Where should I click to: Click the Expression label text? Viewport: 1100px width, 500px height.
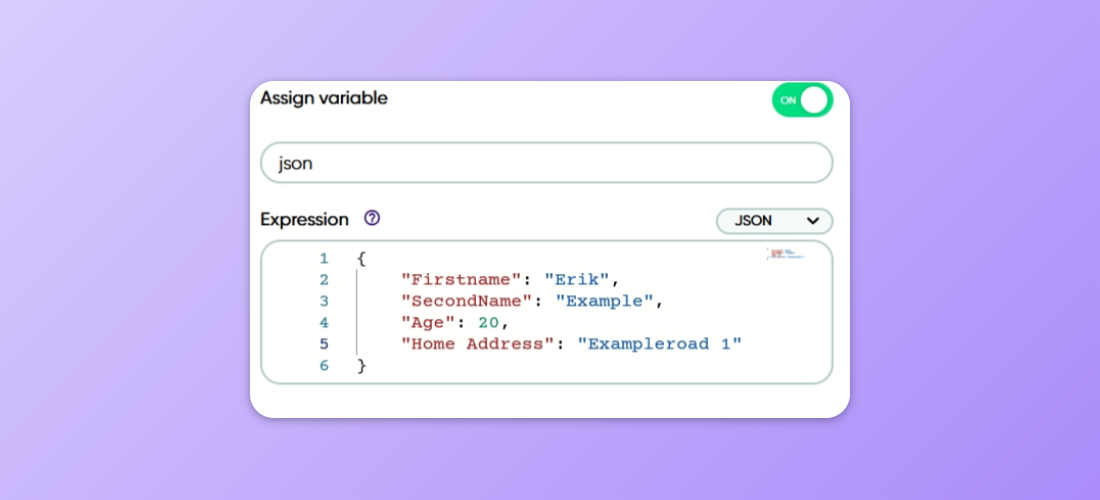pyautogui.click(x=304, y=219)
